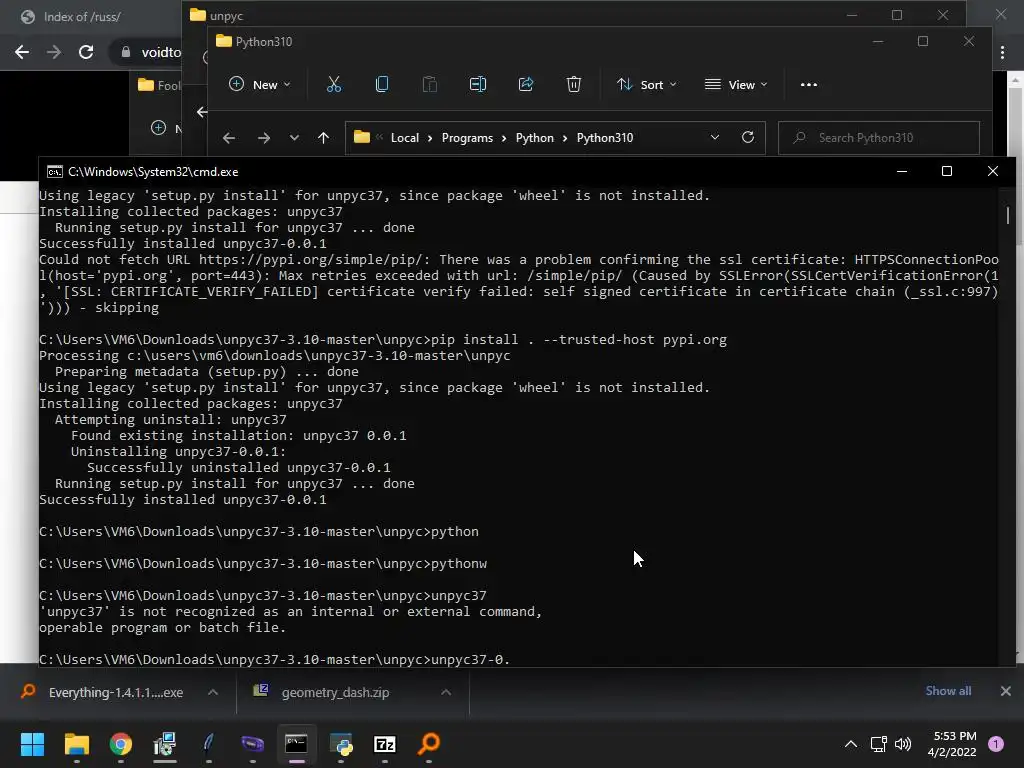The height and width of the screenshot is (768, 1024).
Task: Go back in Python310 Explorer navigation
Action: 229,138
